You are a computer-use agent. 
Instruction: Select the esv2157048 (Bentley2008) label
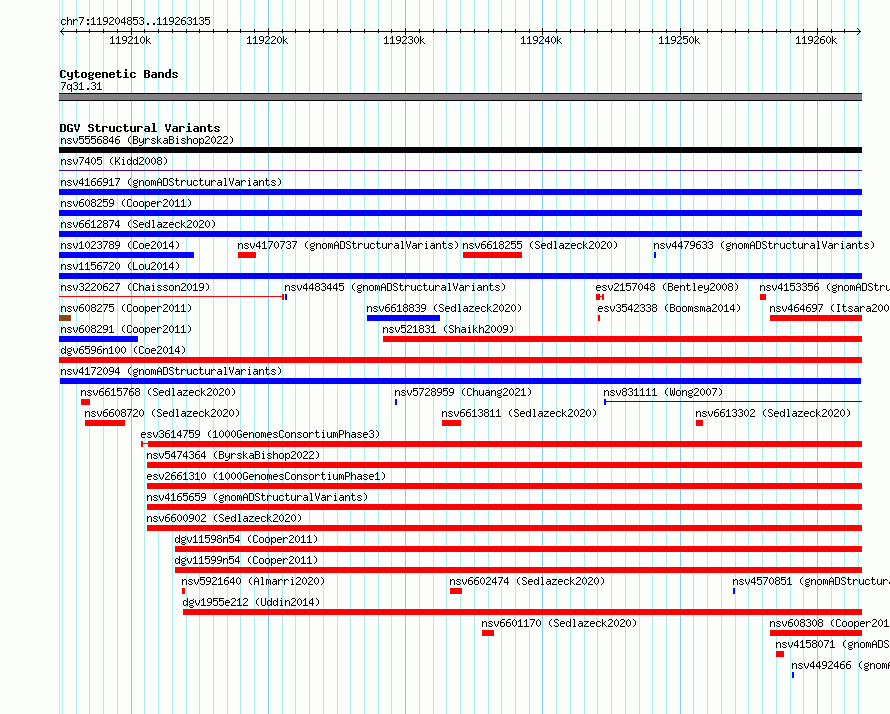coord(668,287)
